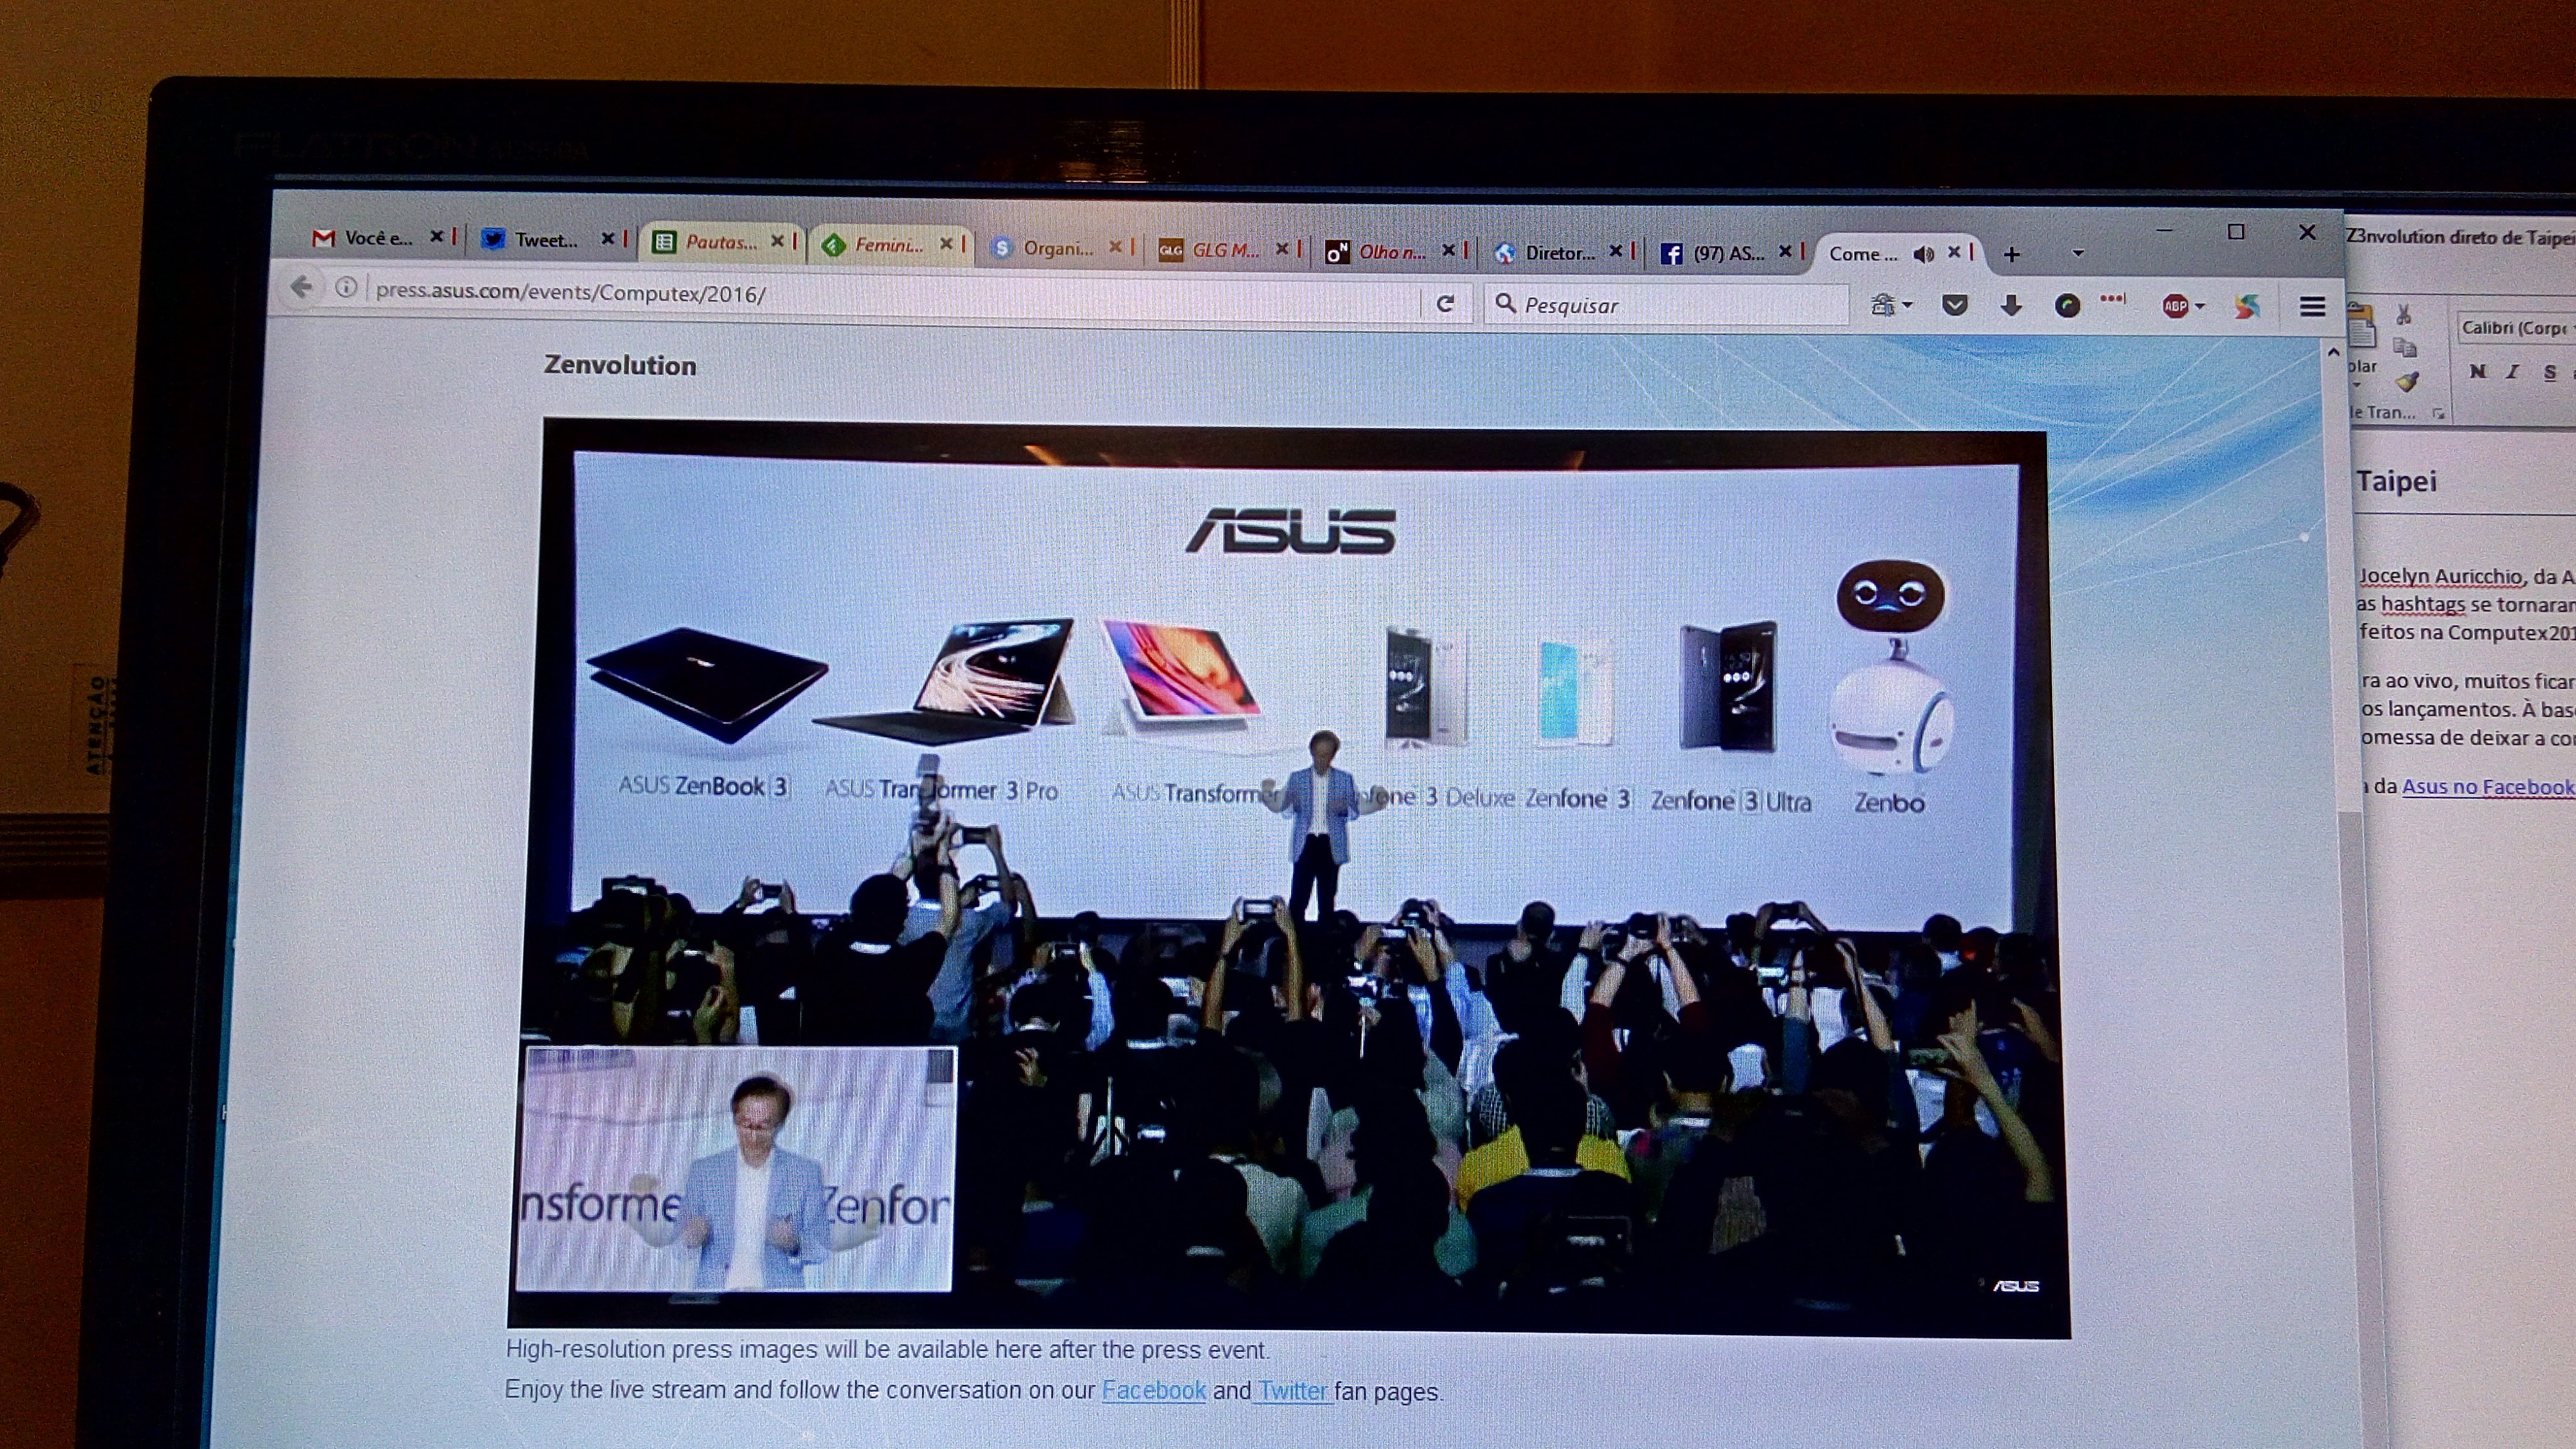Open the Facebook fan page link
Screen dimensions: 2576x1449
coord(1153,1390)
